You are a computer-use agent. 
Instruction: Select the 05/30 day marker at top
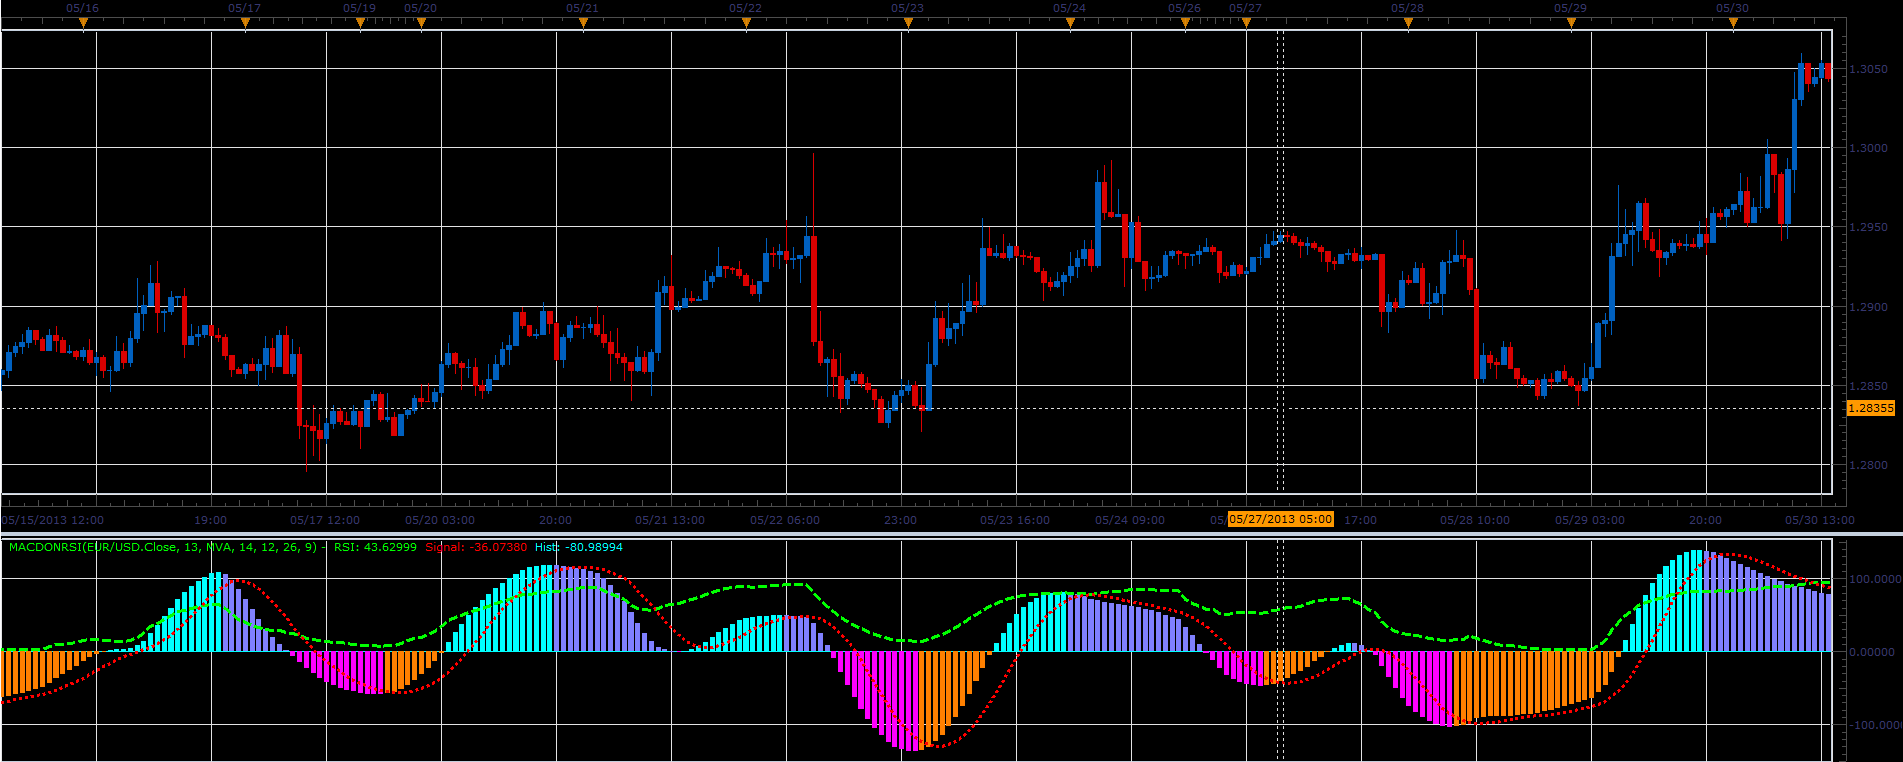pyautogui.click(x=1733, y=23)
